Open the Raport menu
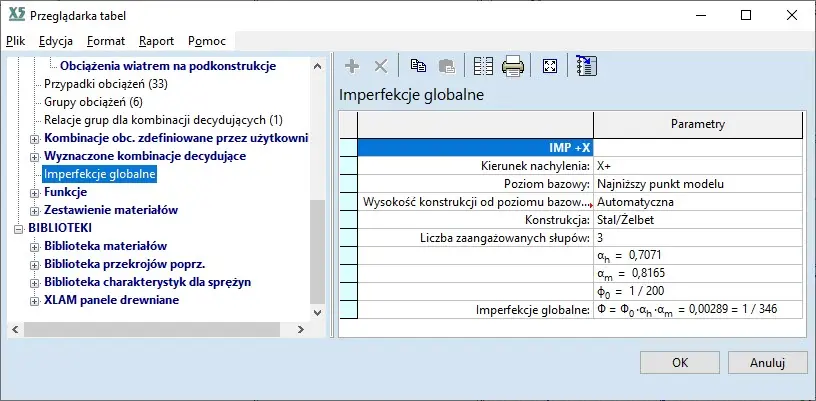Viewport: 816px width, 401px height. pos(156,41)
